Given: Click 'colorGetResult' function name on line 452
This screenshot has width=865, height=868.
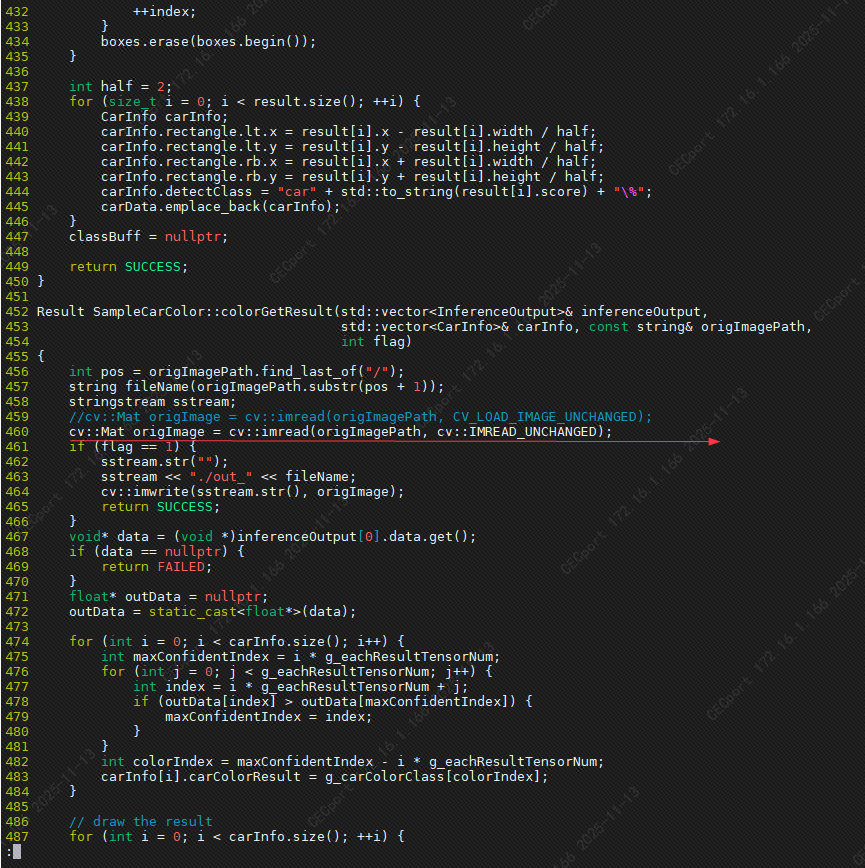Looking at the screenshot, I should coord(277,312).
